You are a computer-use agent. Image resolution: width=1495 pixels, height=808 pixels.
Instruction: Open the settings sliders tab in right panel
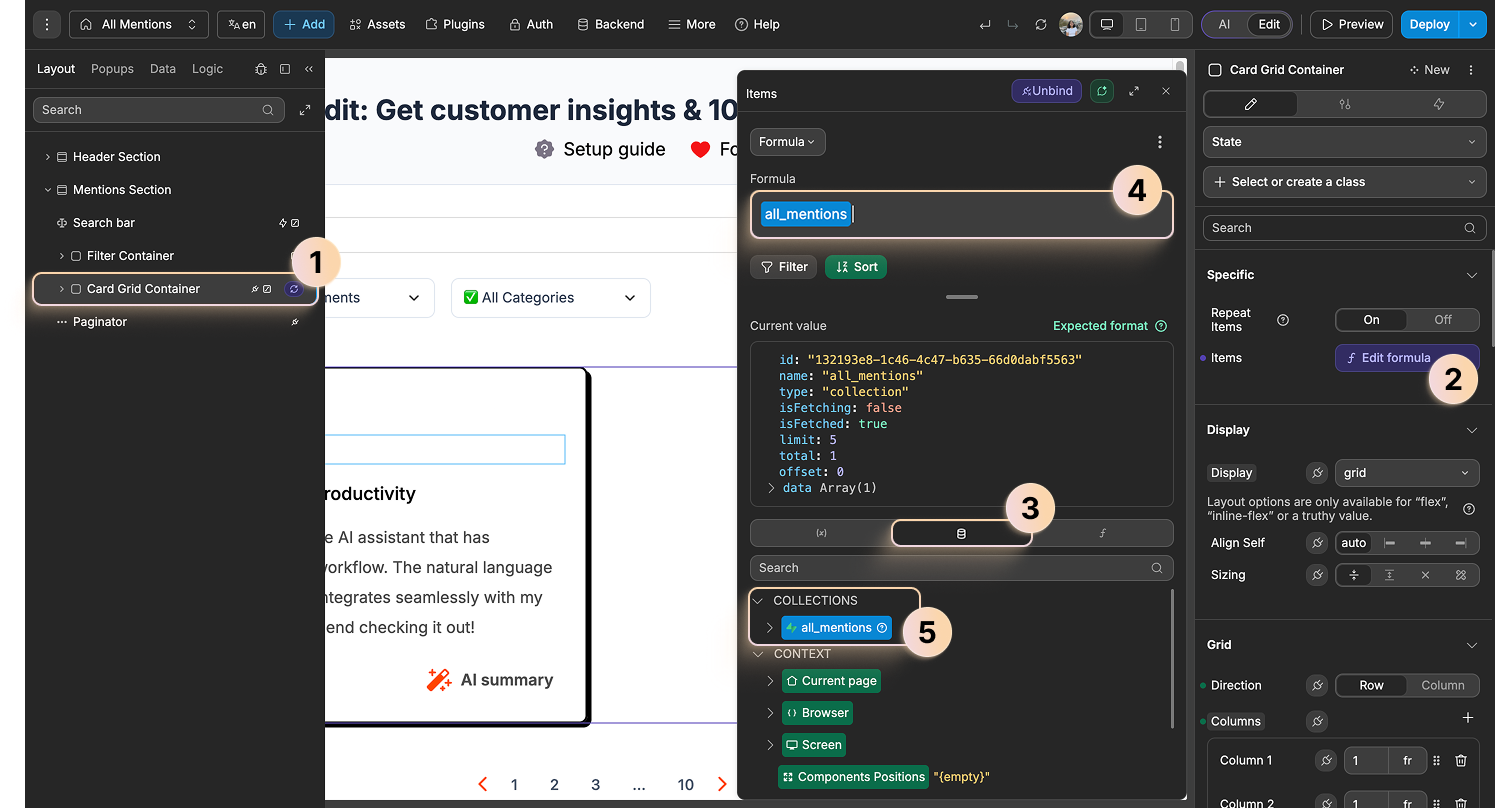click(x=1345, y=104)
